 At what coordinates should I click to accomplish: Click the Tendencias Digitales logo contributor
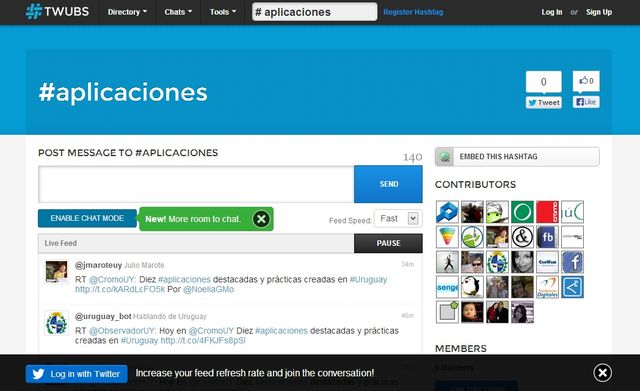tap(547, 287)
